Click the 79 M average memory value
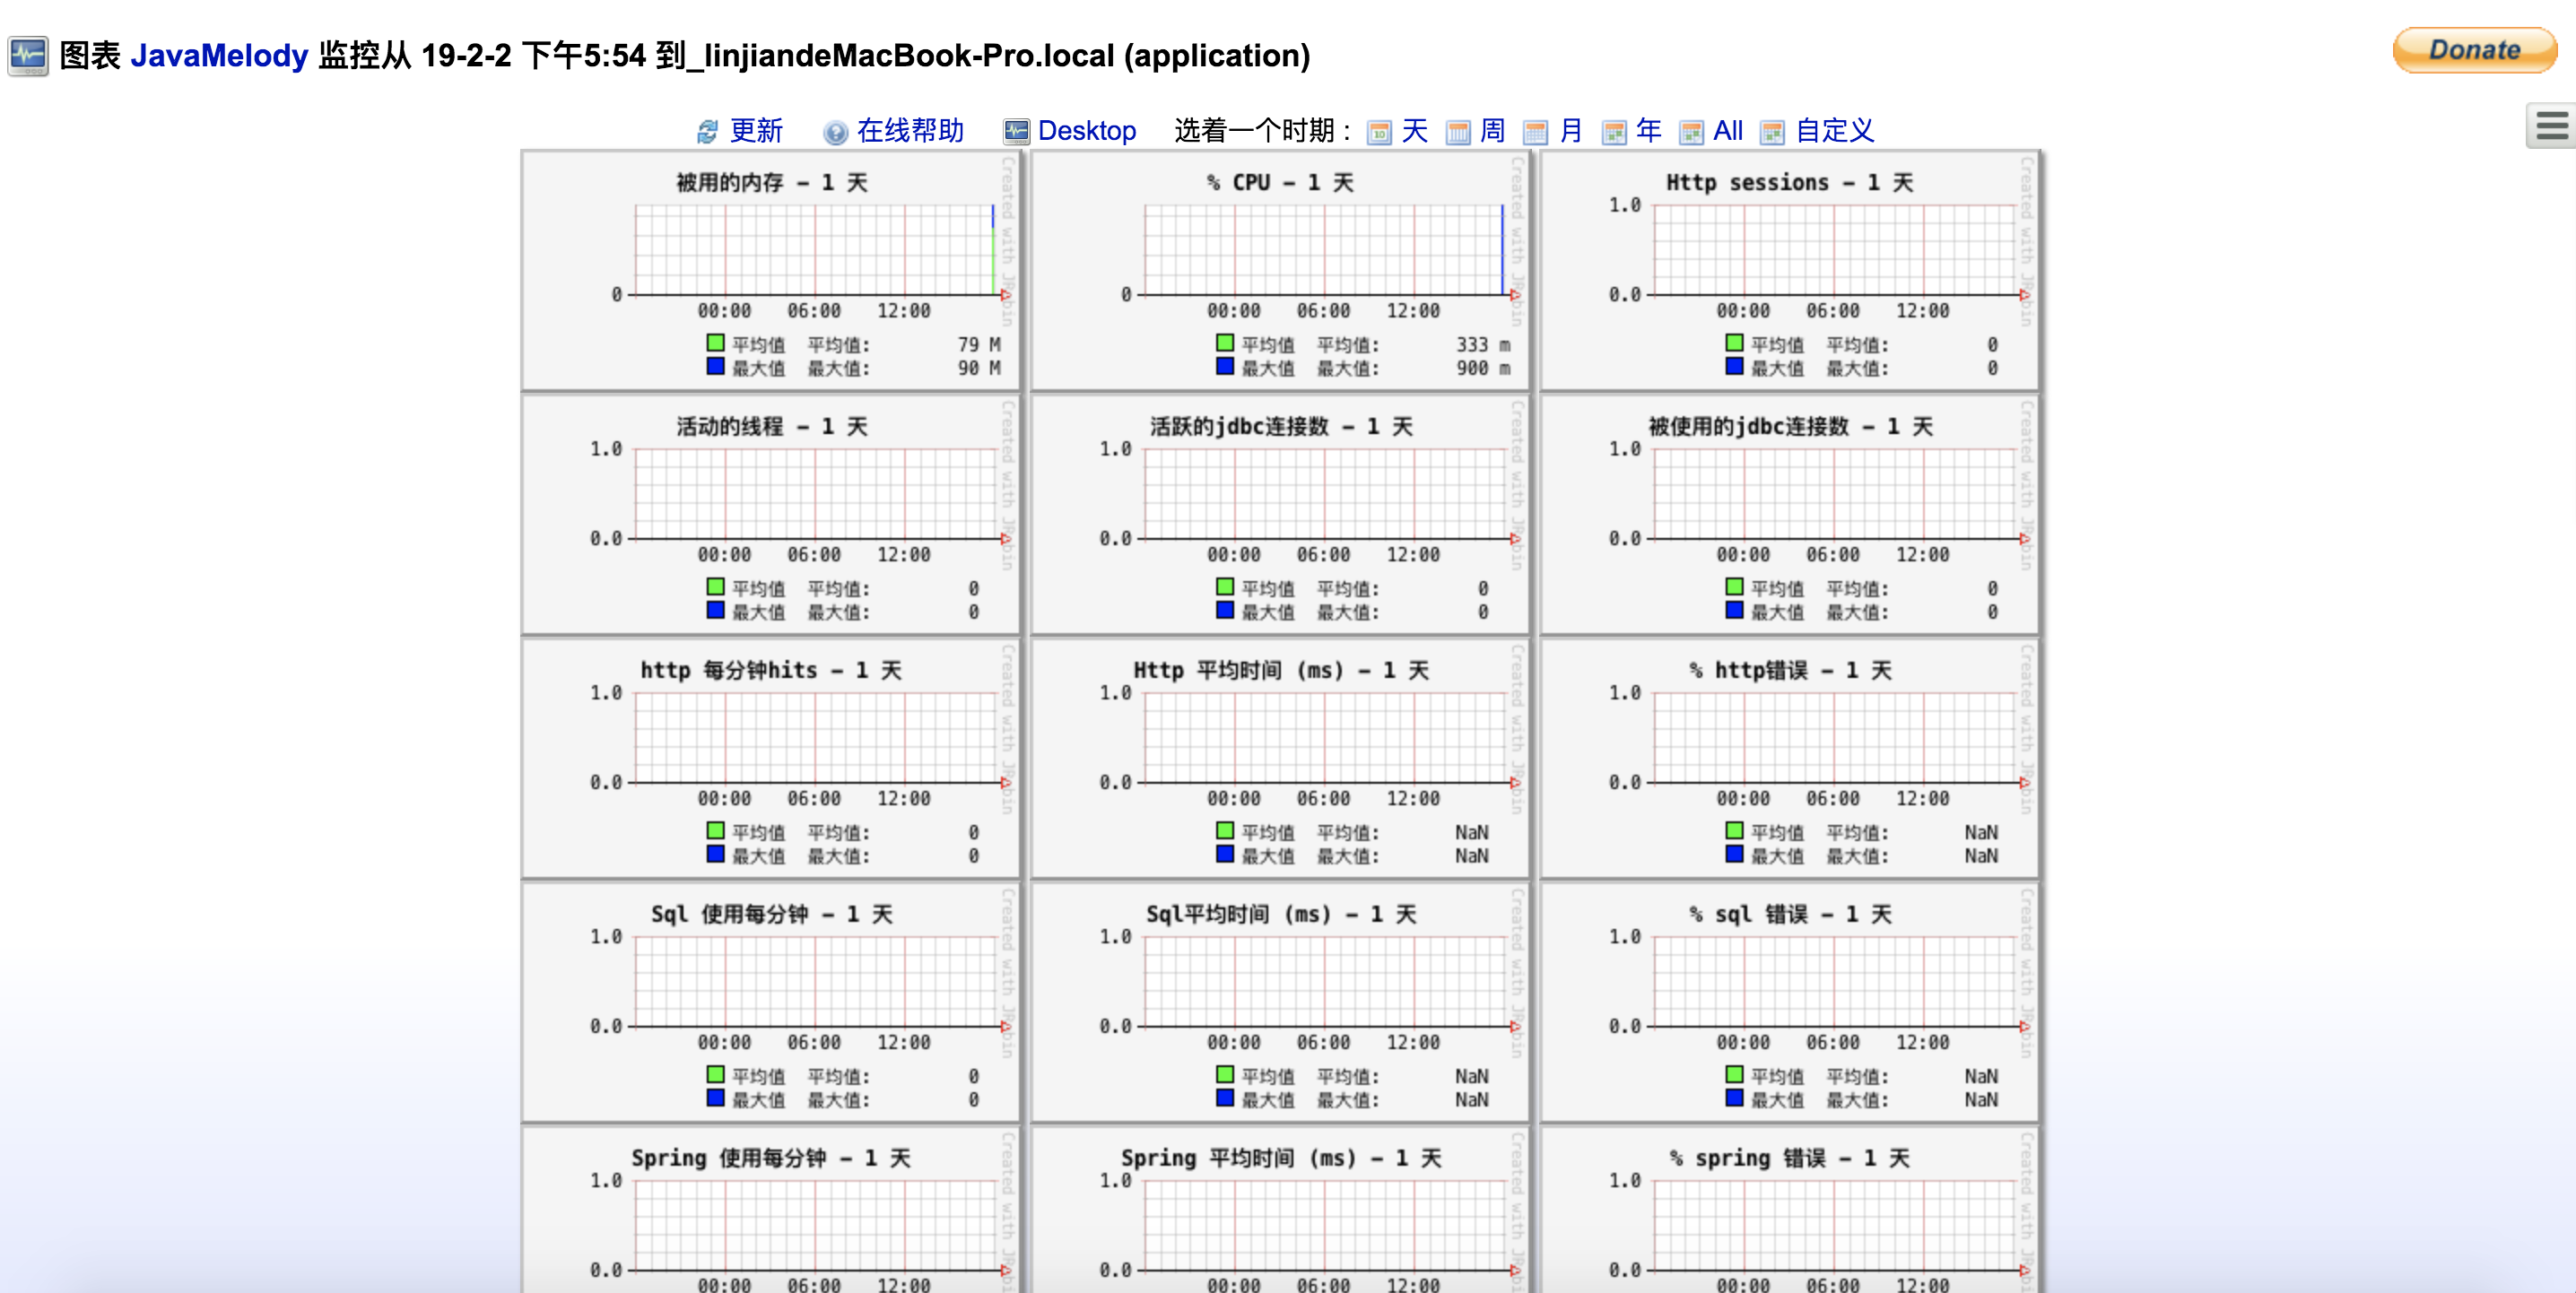2576x1293 pixels. click(x=979, y=344)
